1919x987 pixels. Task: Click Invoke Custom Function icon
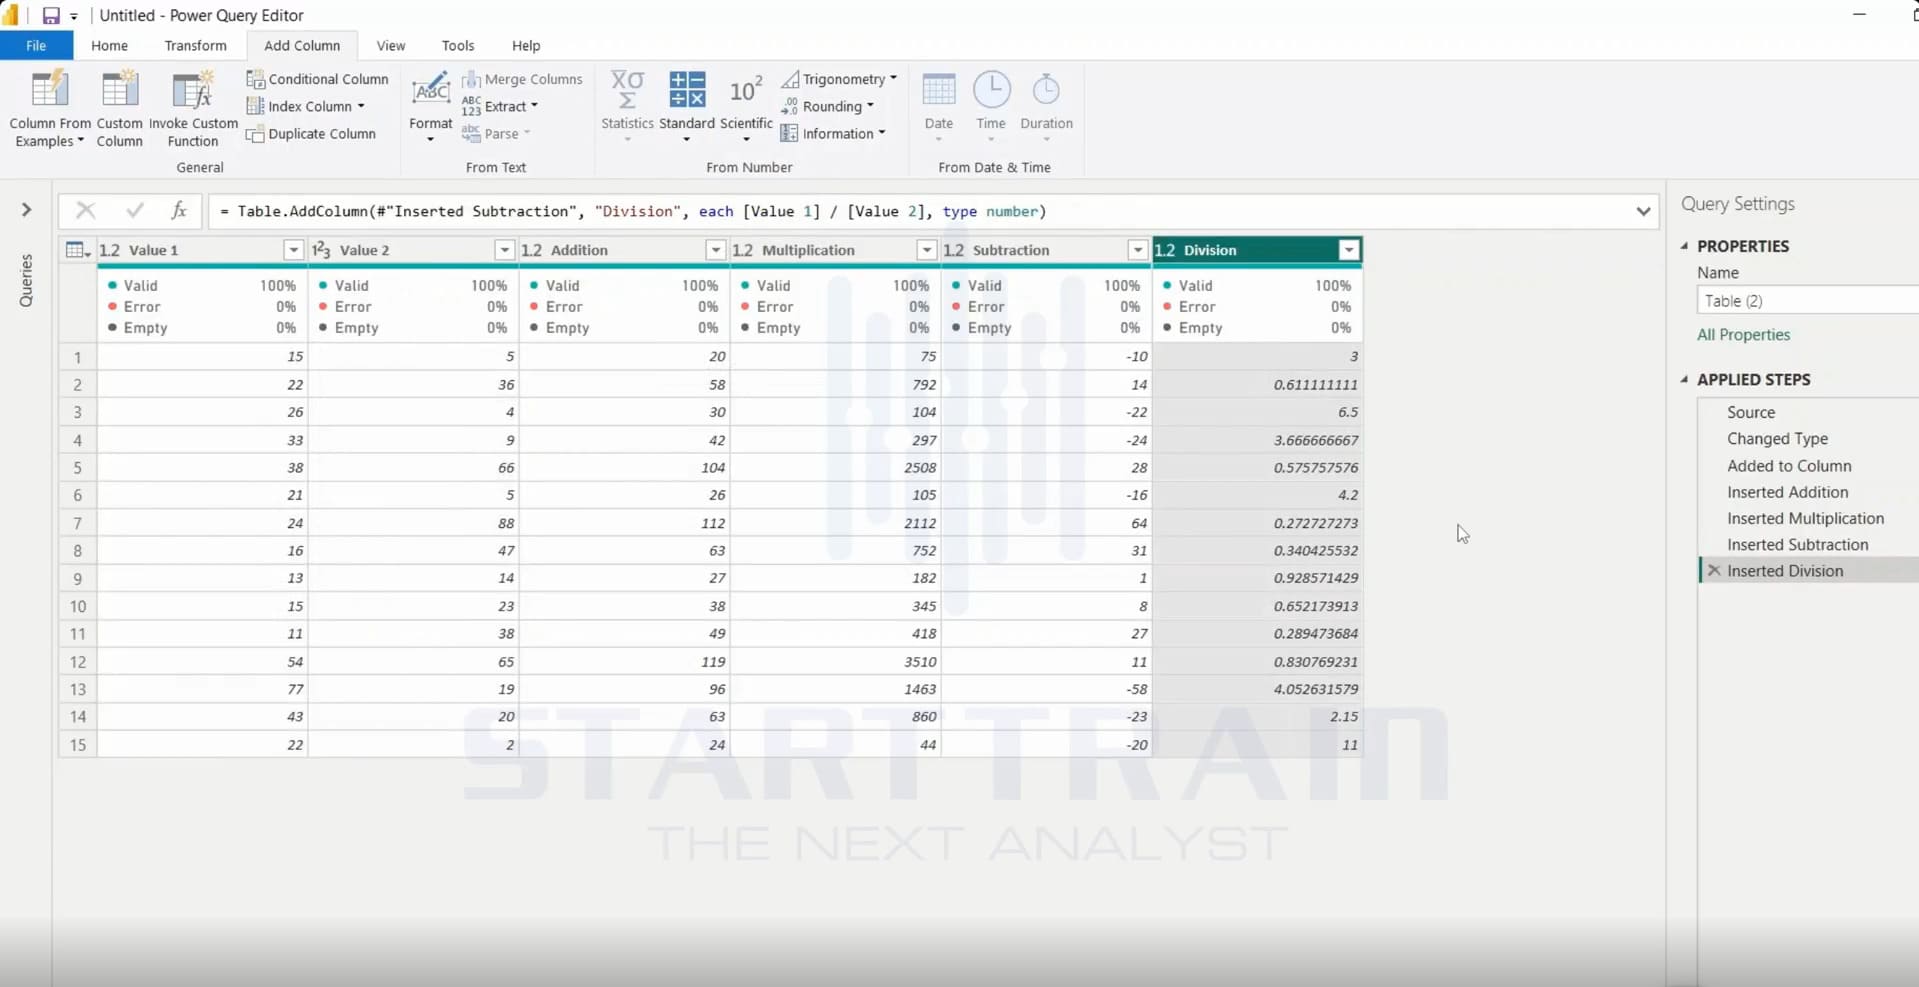[192, 89]
